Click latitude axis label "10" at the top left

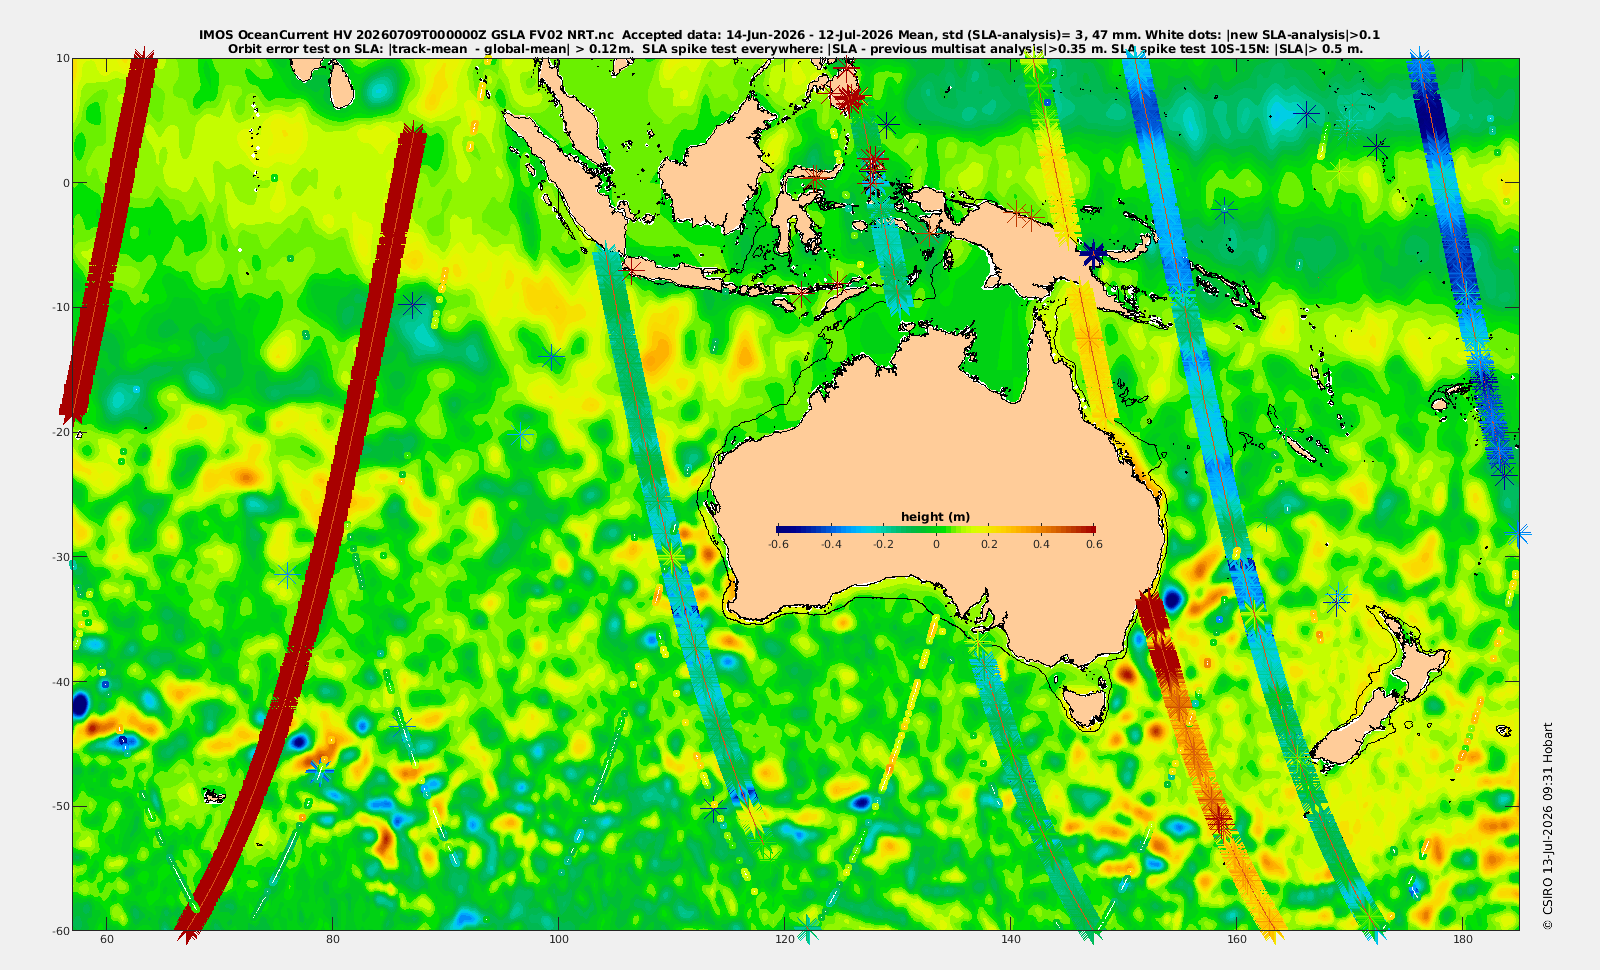coord(63,58)
